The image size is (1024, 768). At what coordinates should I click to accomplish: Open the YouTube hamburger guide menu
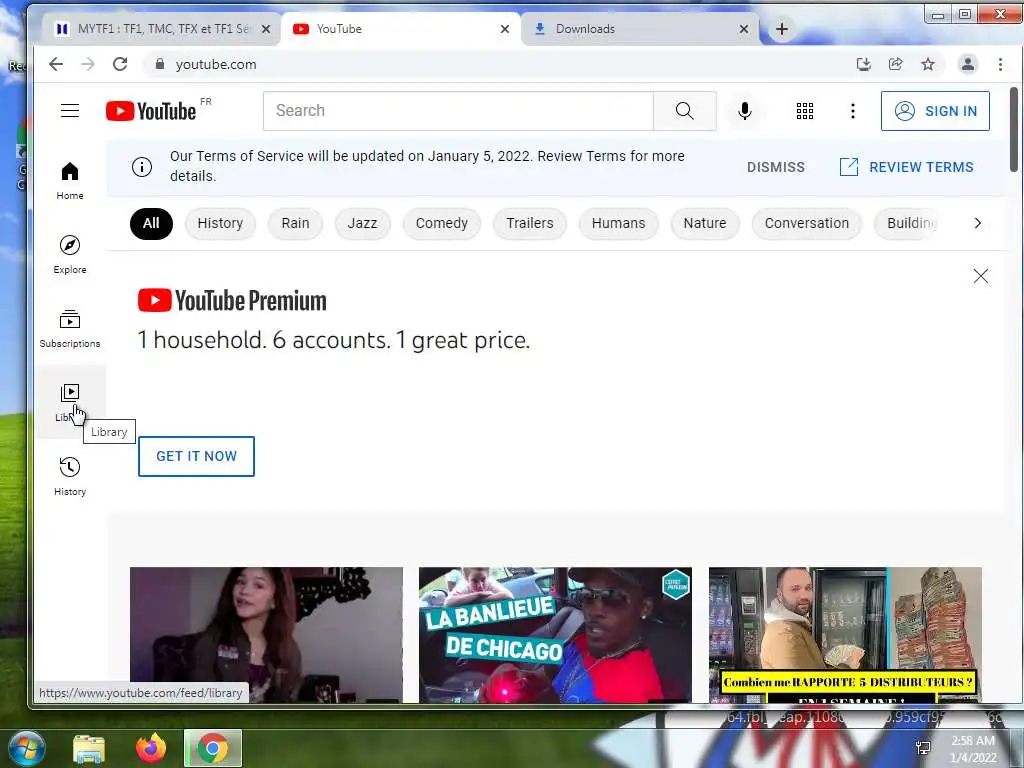[70, 111]
